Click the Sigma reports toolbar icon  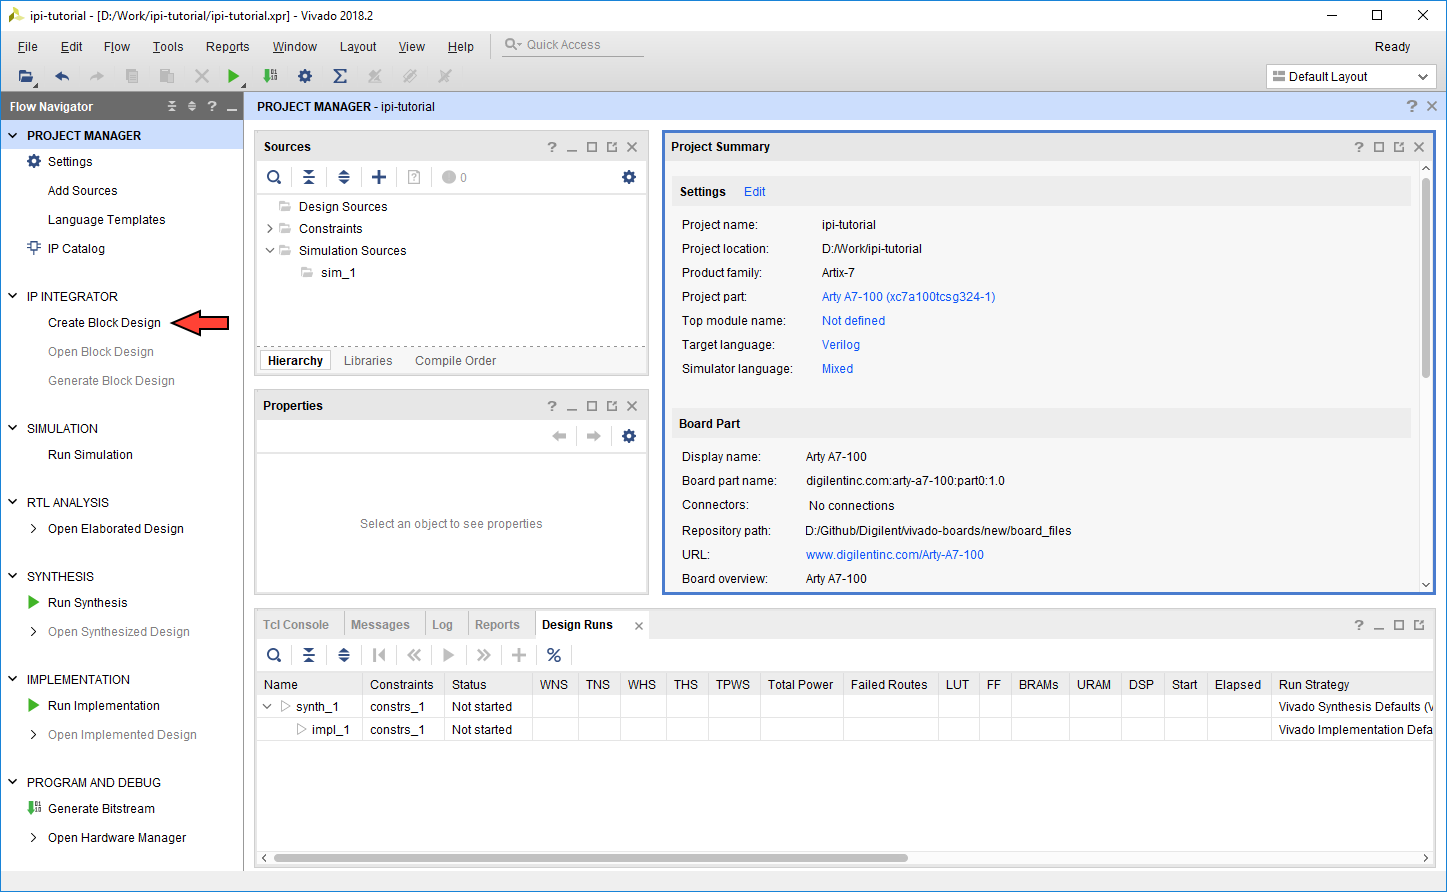[x=340, y=76]
